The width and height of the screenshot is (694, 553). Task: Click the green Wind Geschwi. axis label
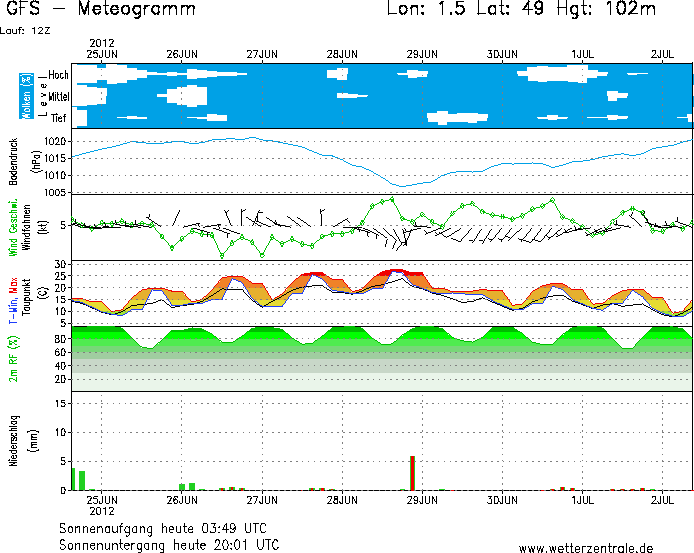click(x=14, y=228)
